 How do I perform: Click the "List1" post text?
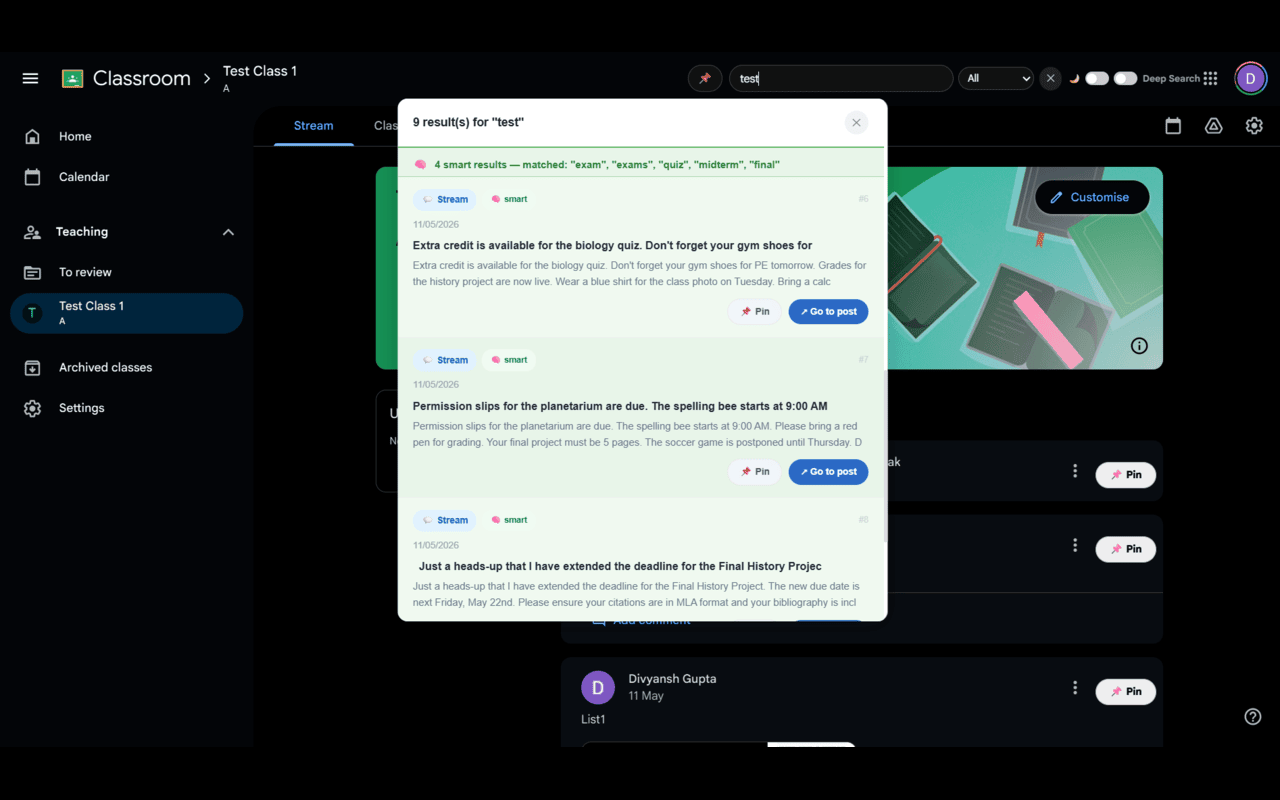coord(593,720)
